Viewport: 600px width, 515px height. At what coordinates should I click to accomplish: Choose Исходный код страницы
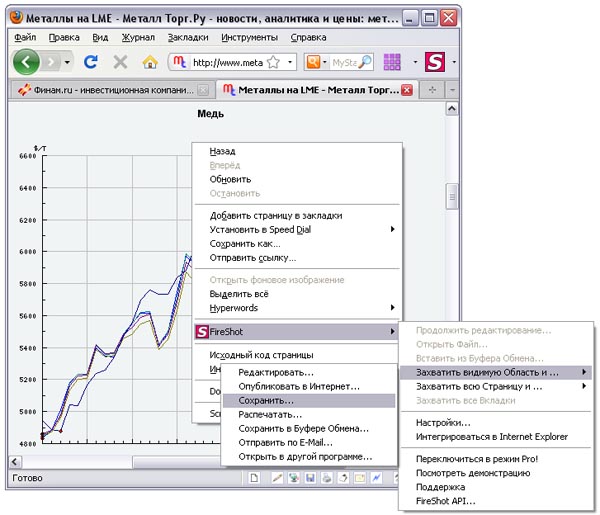pyautogui.click(x=297, y=355)
